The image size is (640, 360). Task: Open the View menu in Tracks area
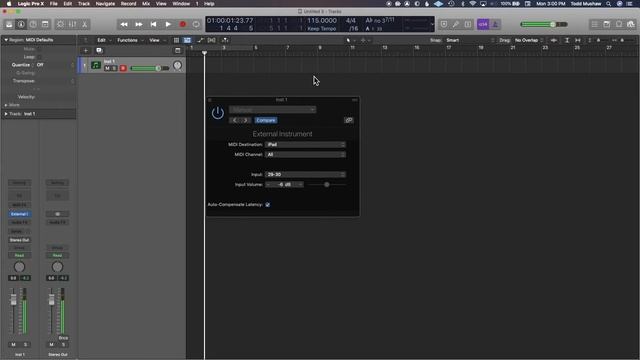tap(156, 40)
